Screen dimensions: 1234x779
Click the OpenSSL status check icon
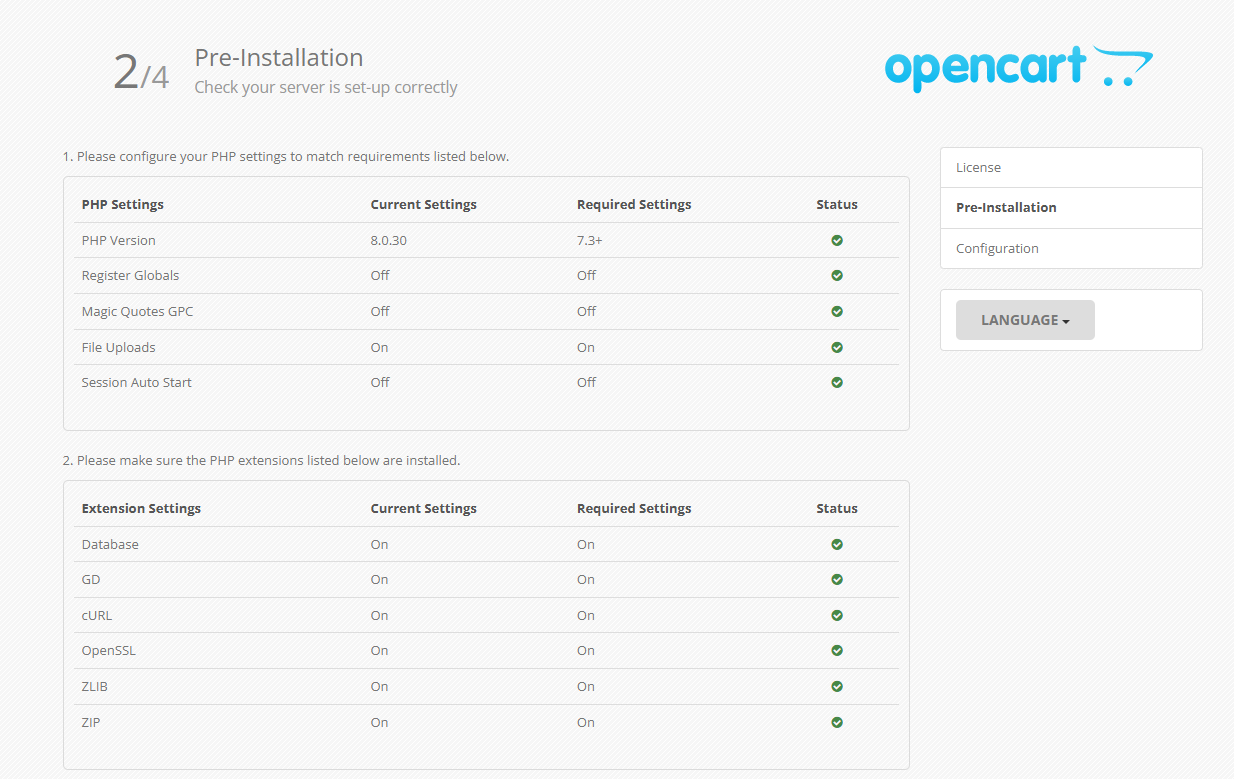(837, 650)
